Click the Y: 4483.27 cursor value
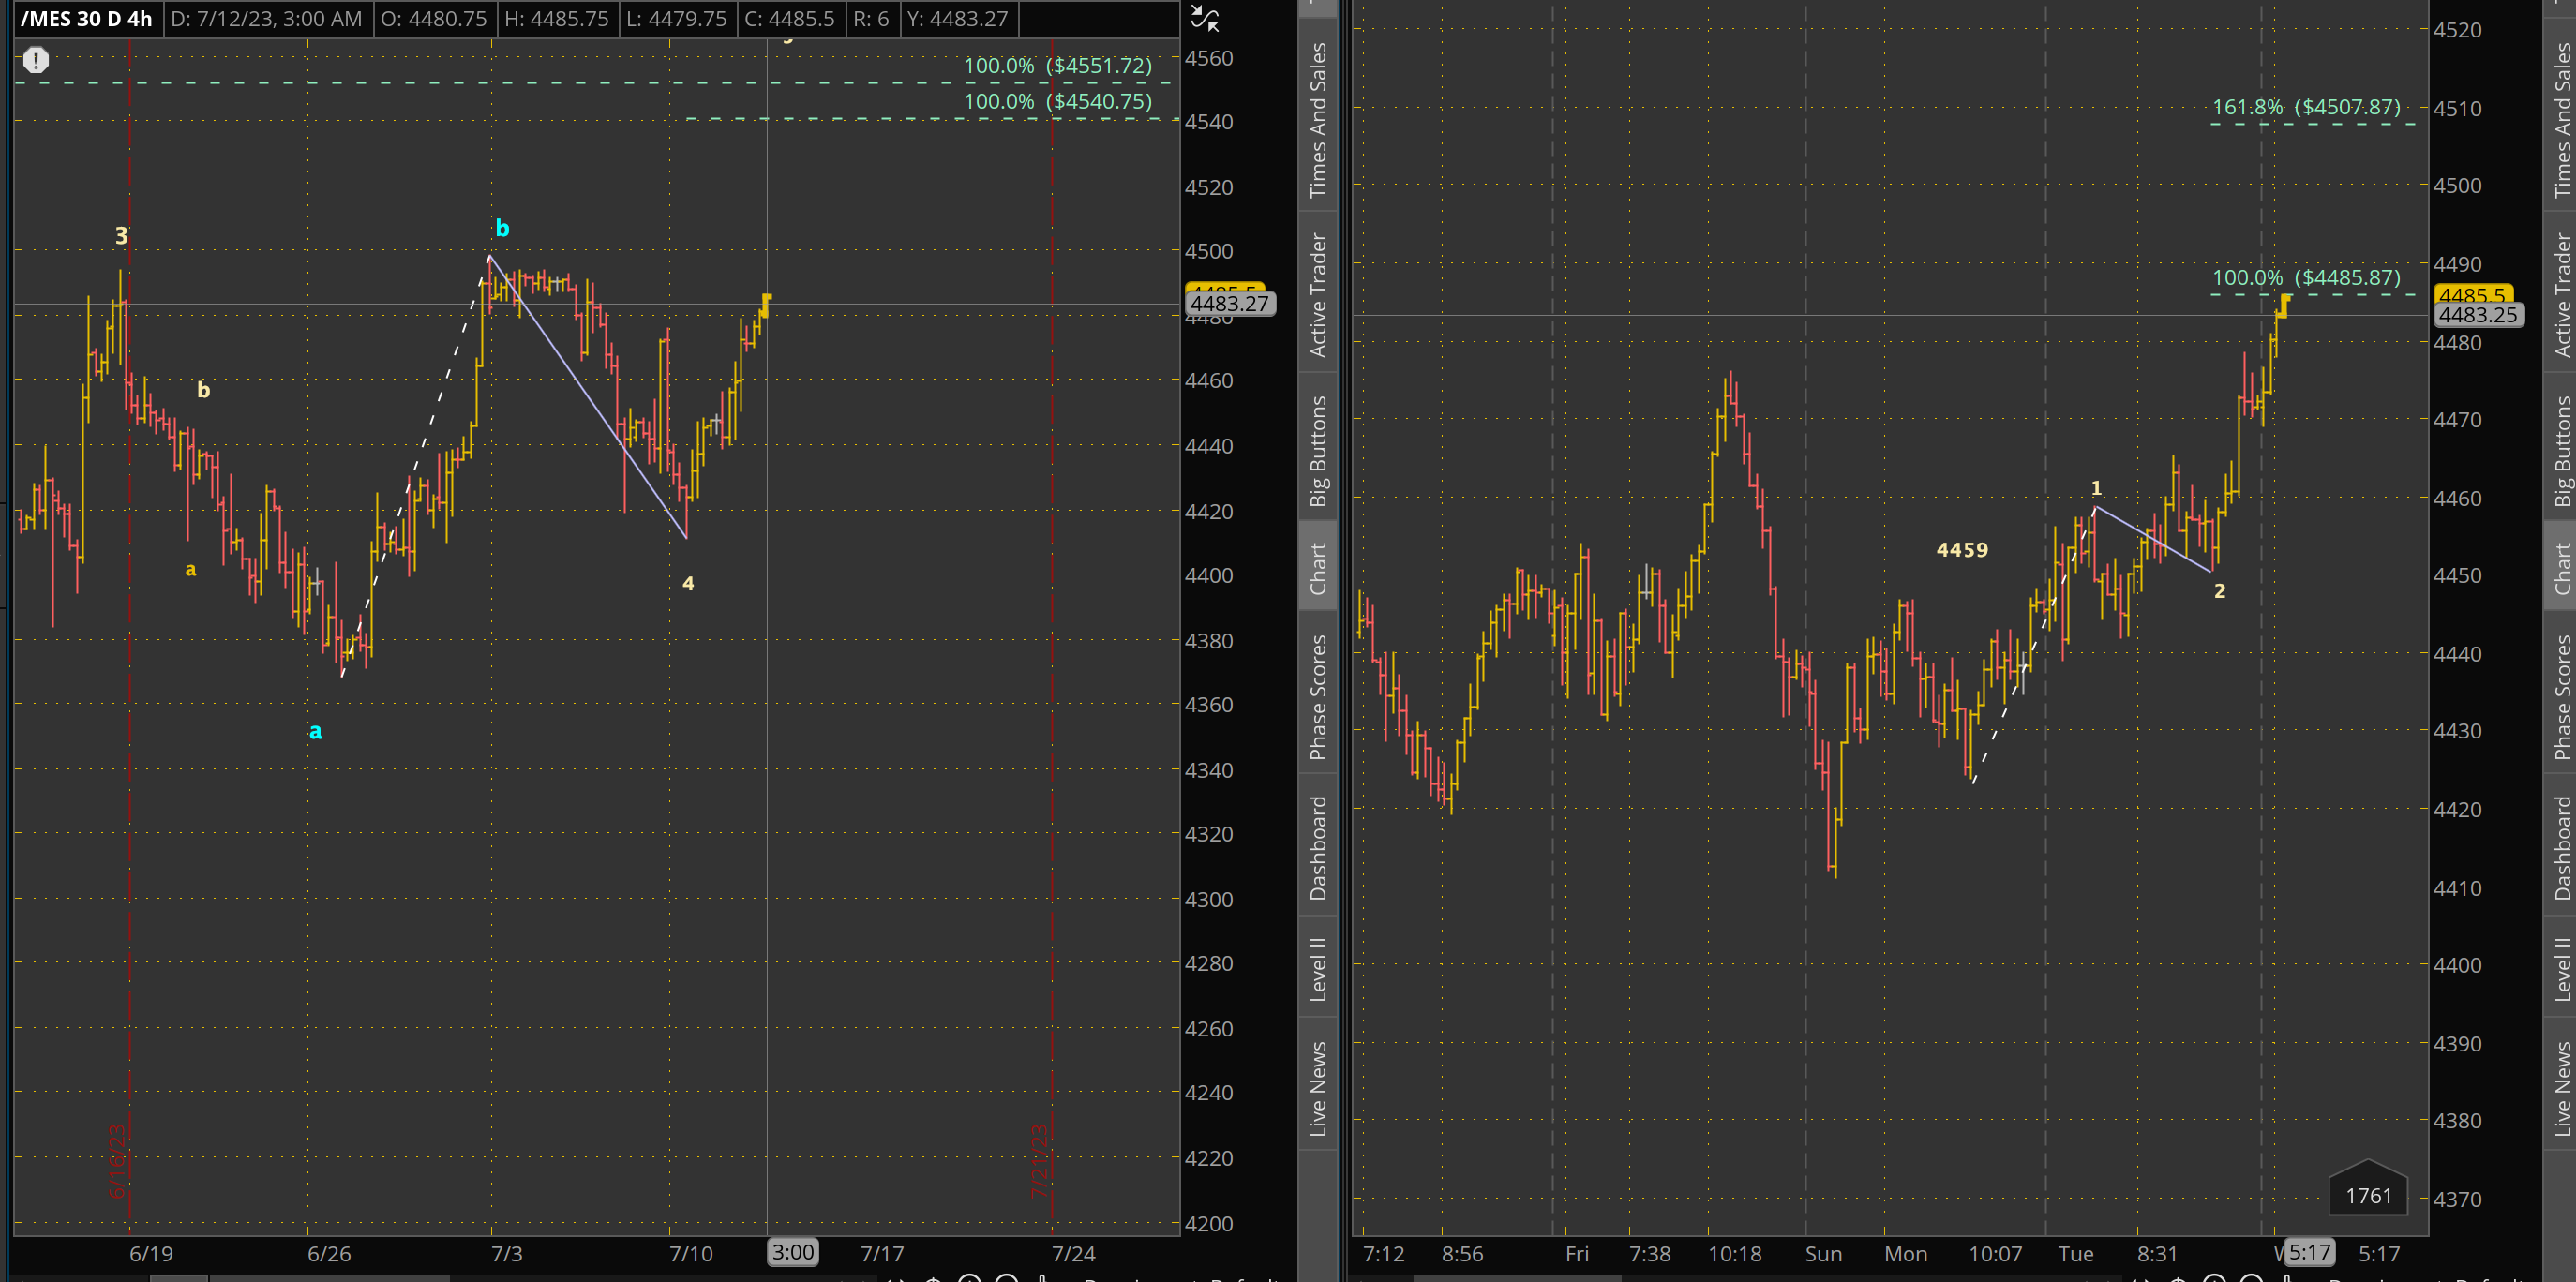The width and height of the screenshot is (2576, 1282). [x=957, y=19]
